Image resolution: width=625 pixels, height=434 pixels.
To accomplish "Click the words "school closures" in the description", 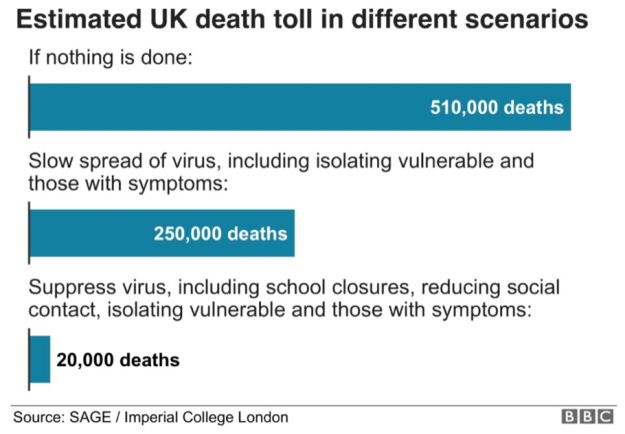I will [x=304, y=288].
